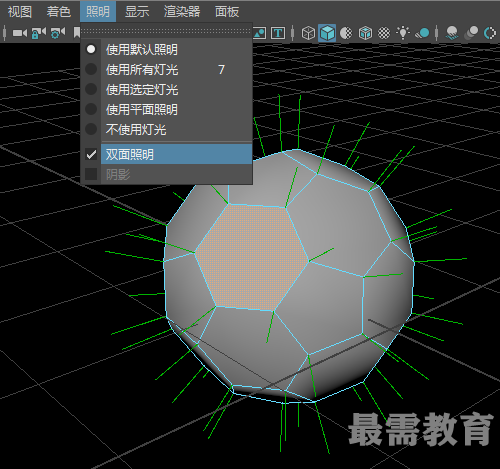Select 使用平面照明 radio option
Image resolution: width=500 pixels, height=469 pixels.
click(x=166, y=109)
